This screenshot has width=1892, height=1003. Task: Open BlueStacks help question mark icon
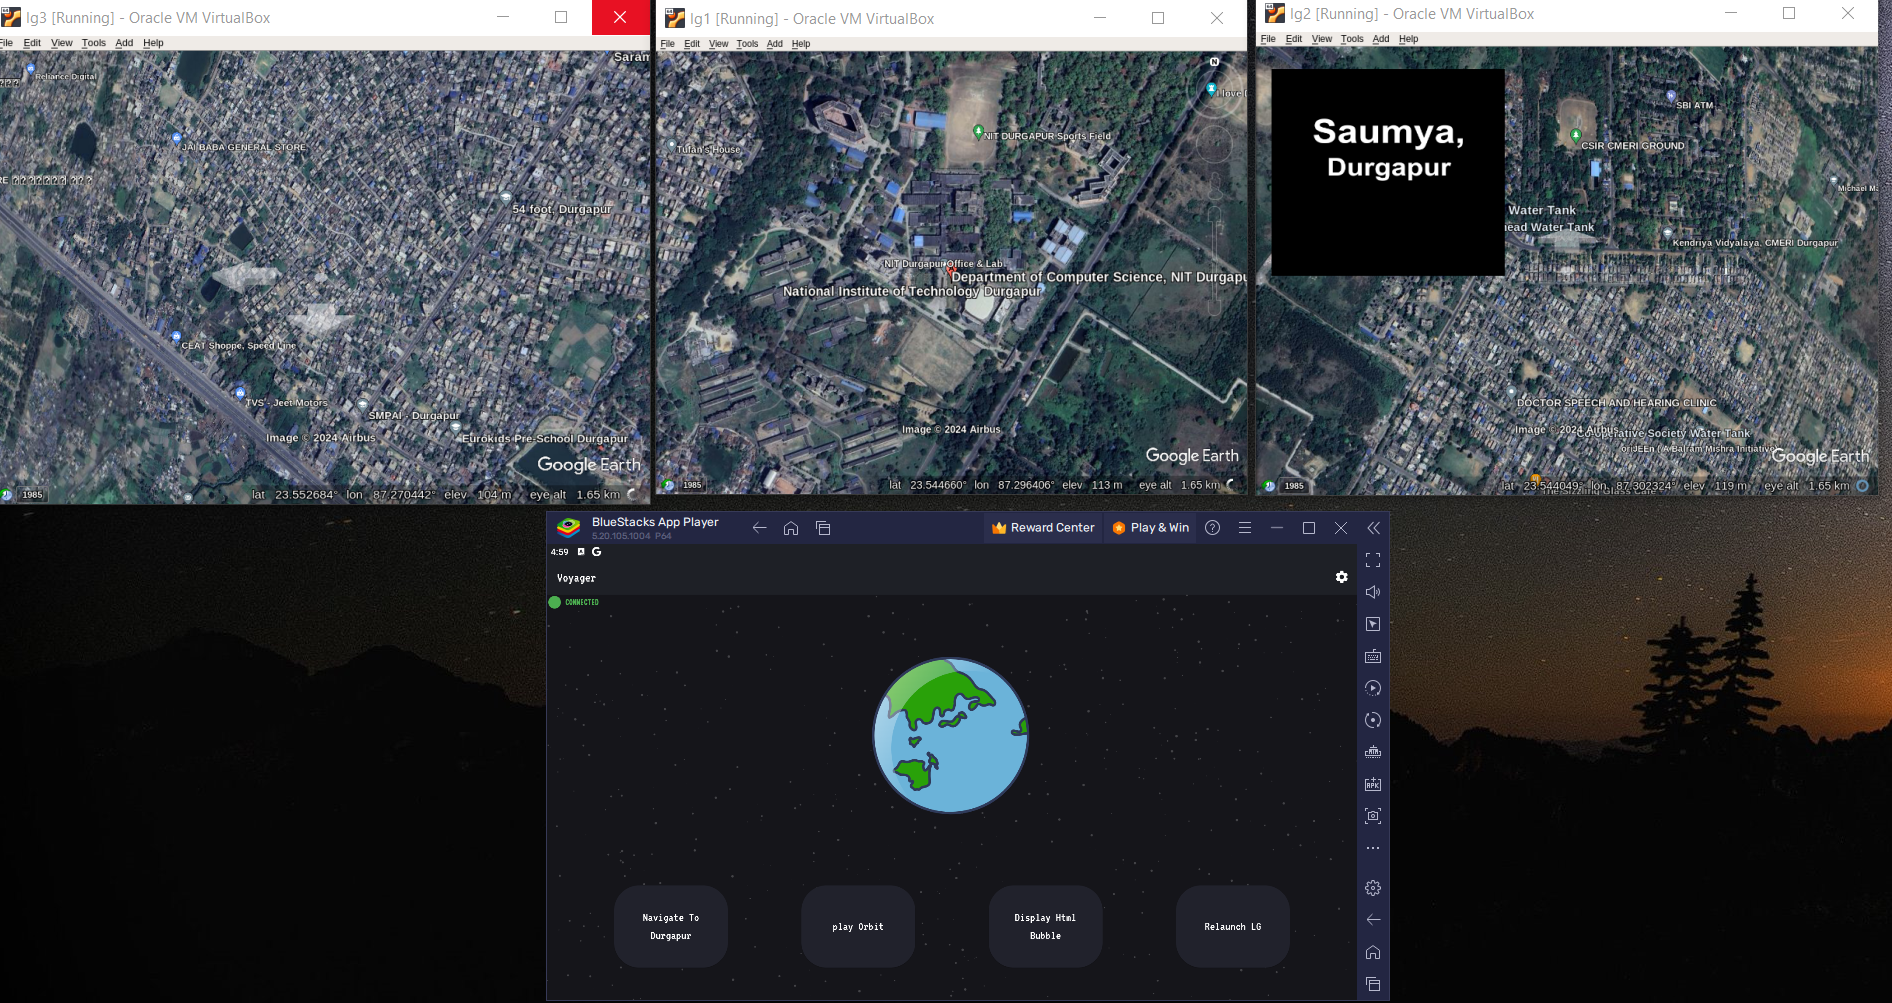pyautogui.click(x=1212, y=528)
